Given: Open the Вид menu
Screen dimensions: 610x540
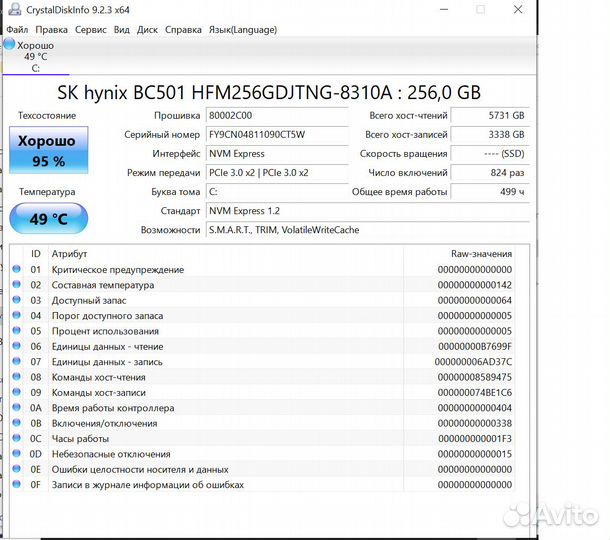Looking at the screenshot, I should coord(121,30).
